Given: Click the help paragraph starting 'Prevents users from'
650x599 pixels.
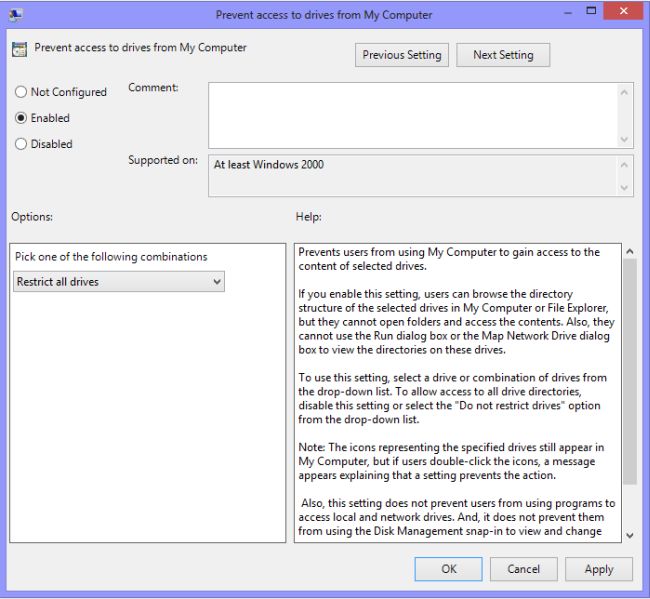Looking at the screenshot, I should pos(449,259).
